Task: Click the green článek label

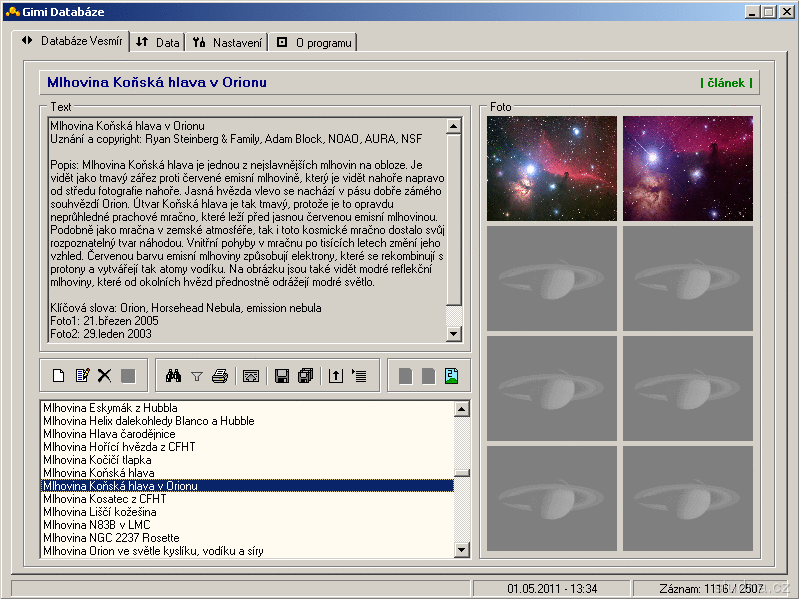Action: 726,83
